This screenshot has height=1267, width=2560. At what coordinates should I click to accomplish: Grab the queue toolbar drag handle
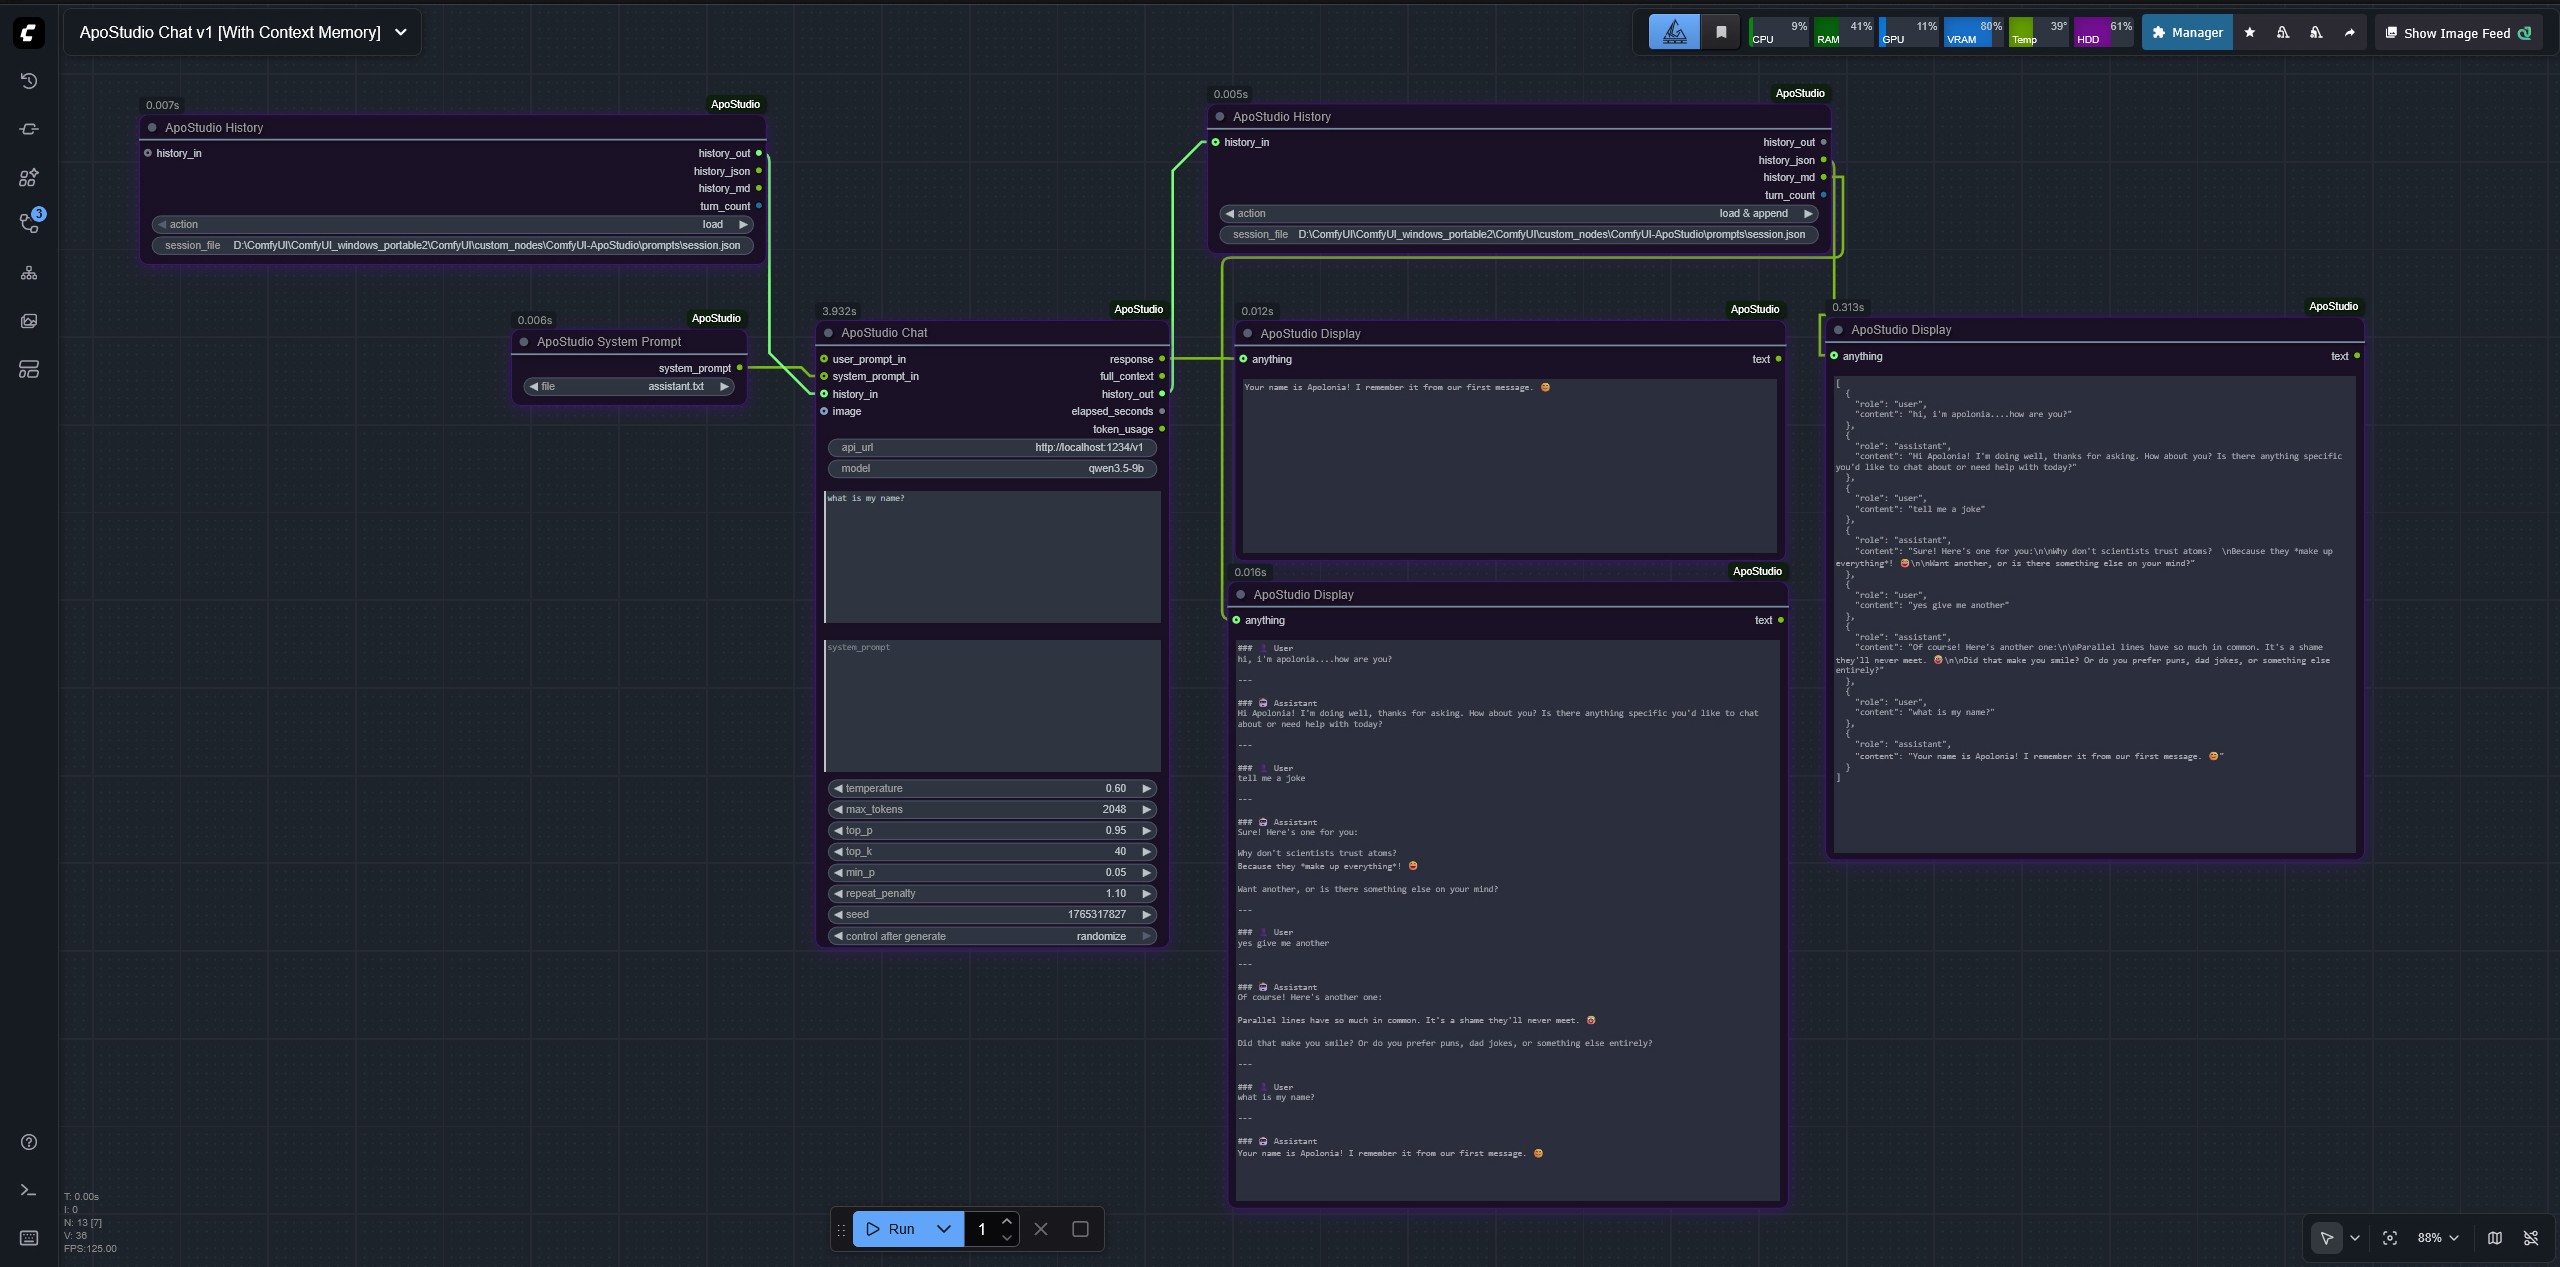click(841, 1230)
